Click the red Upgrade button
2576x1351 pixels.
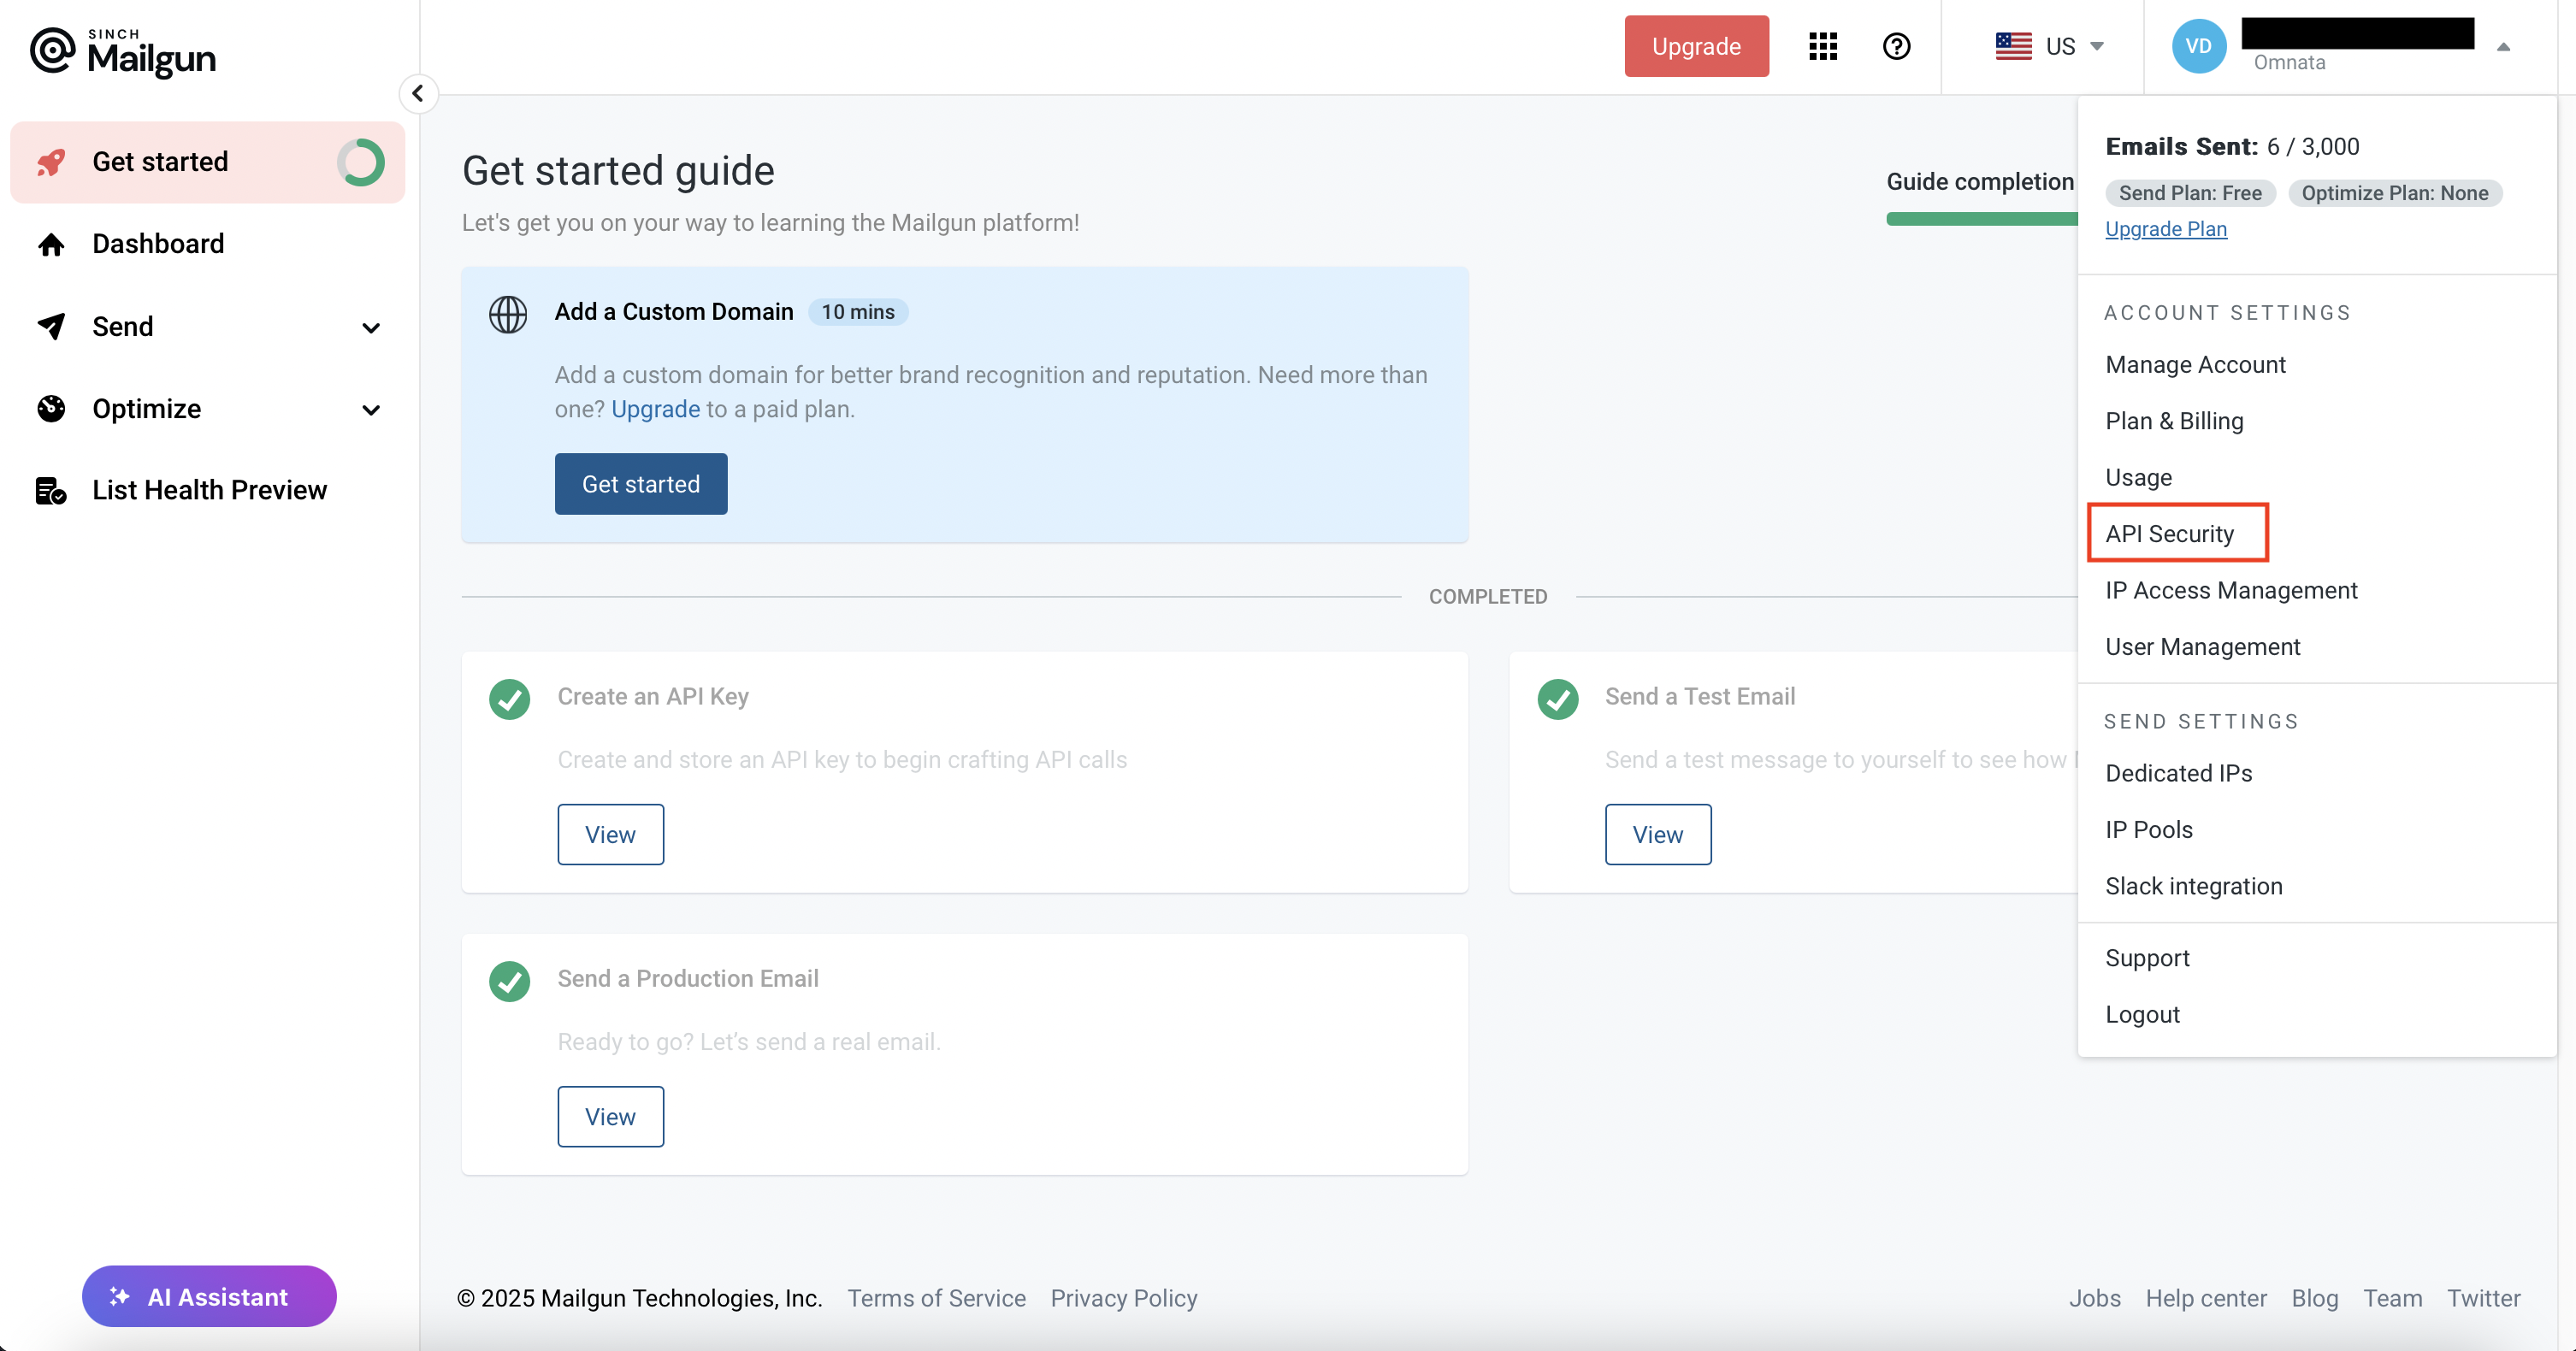pos(1696,46)
